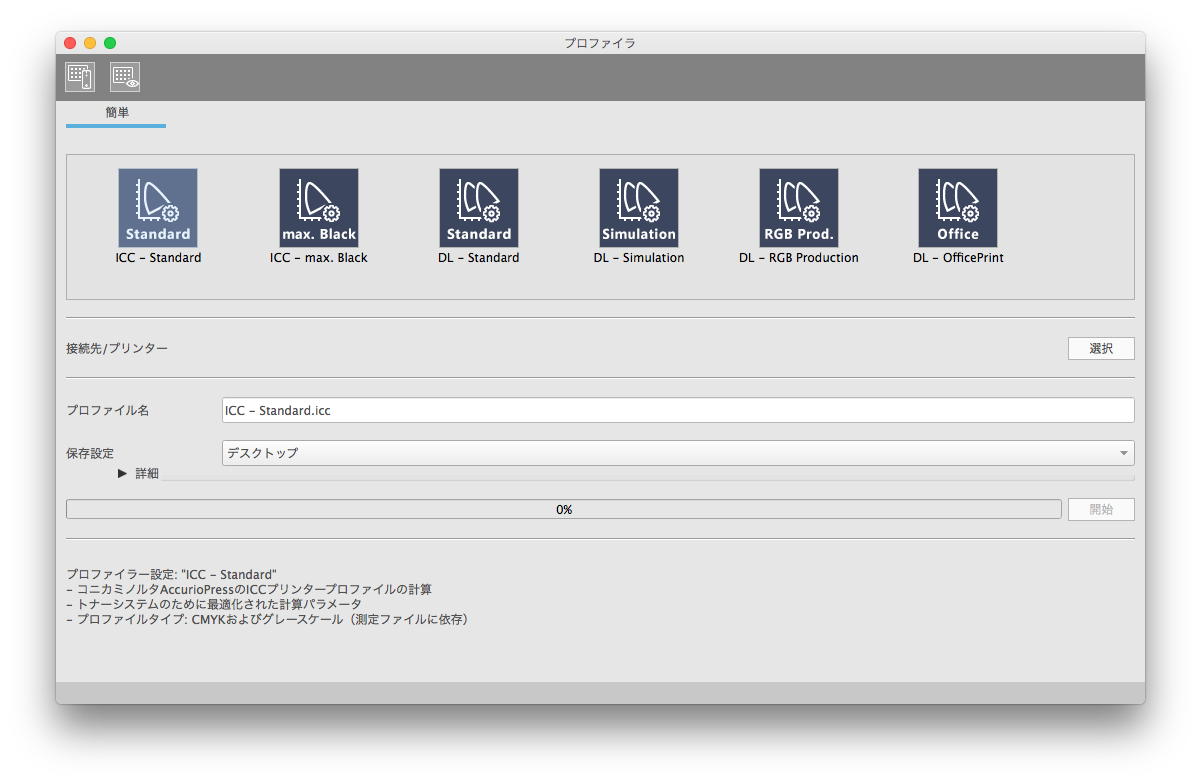Click the 保存設定 label
The height and width of the screenshot is (784, 1201).
pos(90,453)
